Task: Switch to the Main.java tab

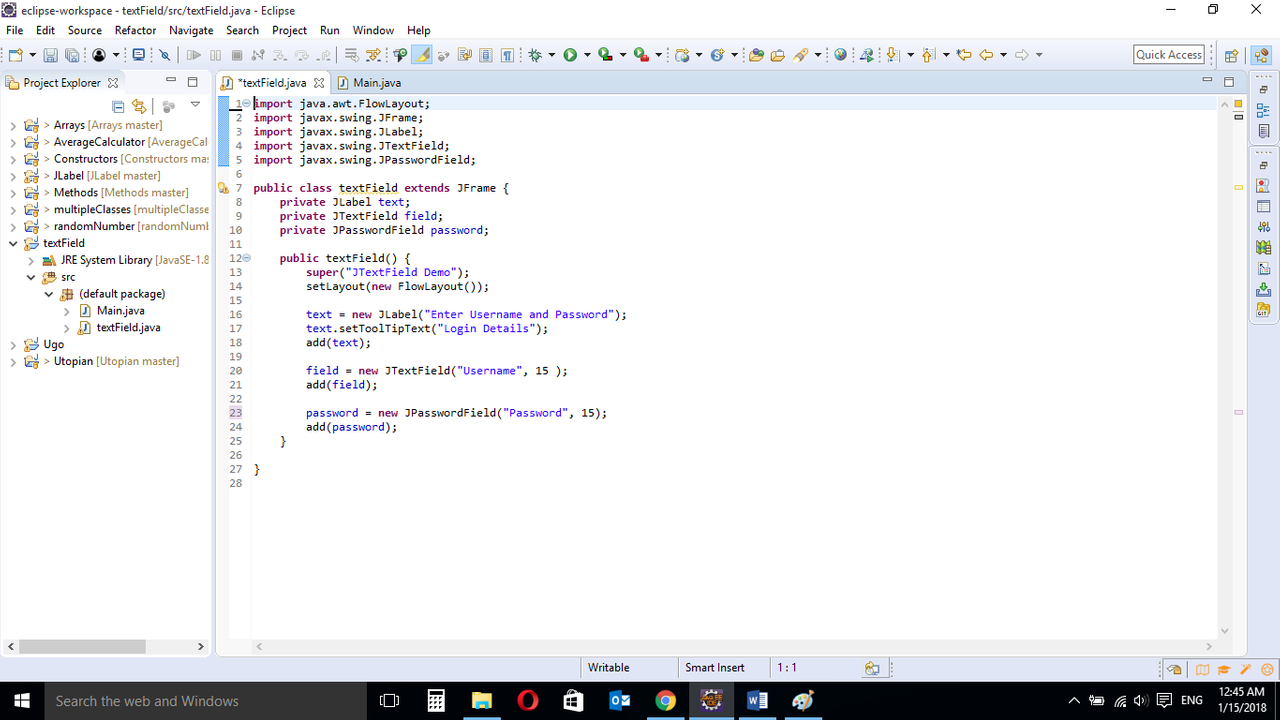Action: pyautogui.click(x=375, y=82)
